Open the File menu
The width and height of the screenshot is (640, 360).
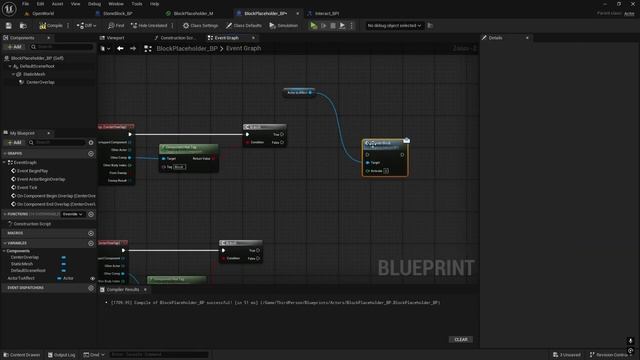pyautogui.click(x=25, y=4)
